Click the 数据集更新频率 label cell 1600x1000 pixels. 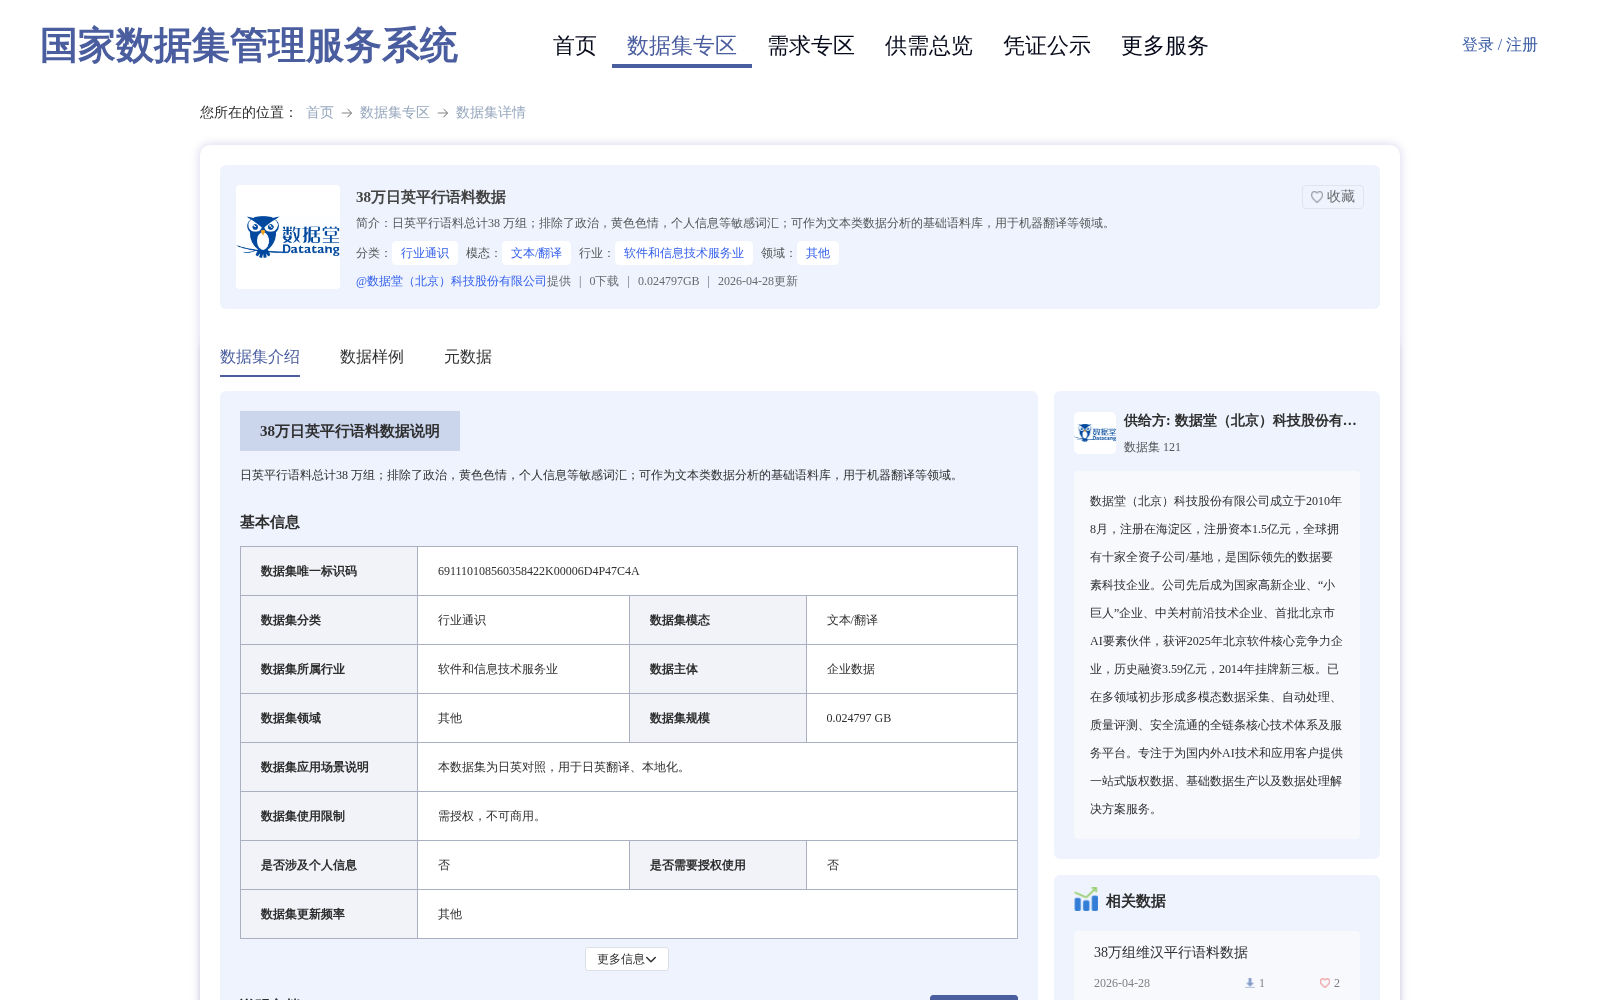(x=329, y=914)
